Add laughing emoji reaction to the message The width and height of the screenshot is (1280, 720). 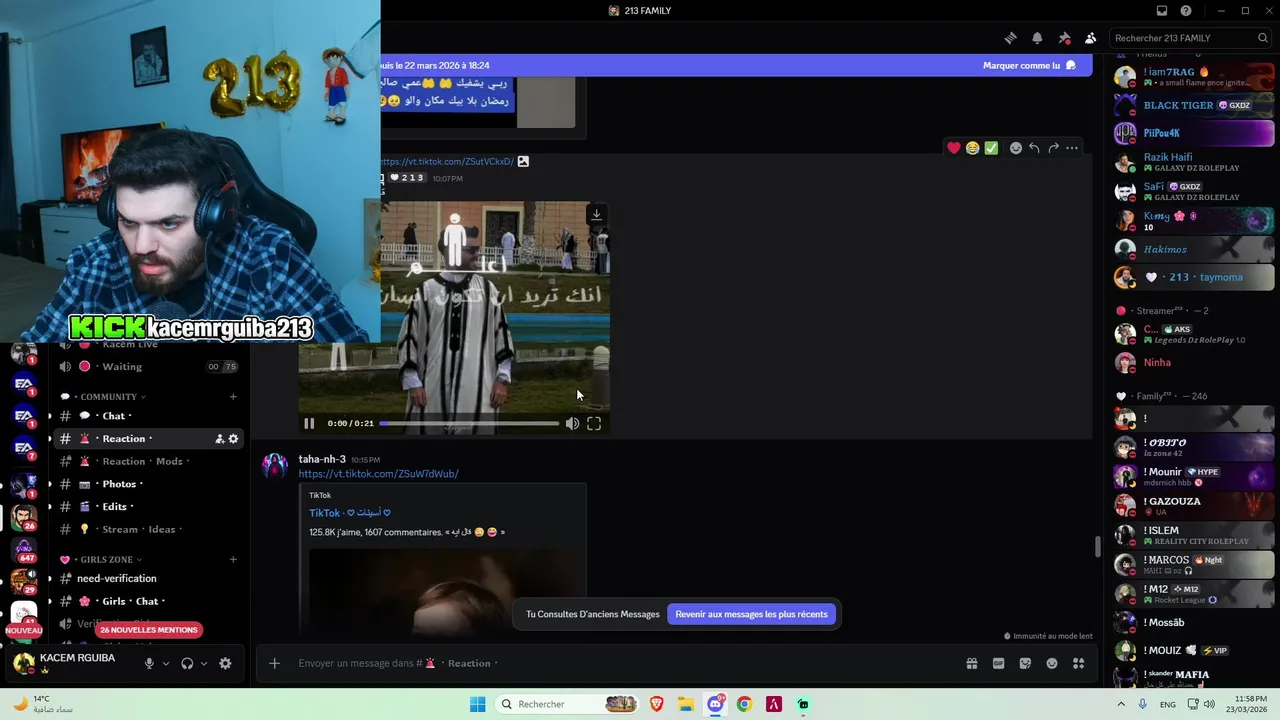tap(972, 148)
